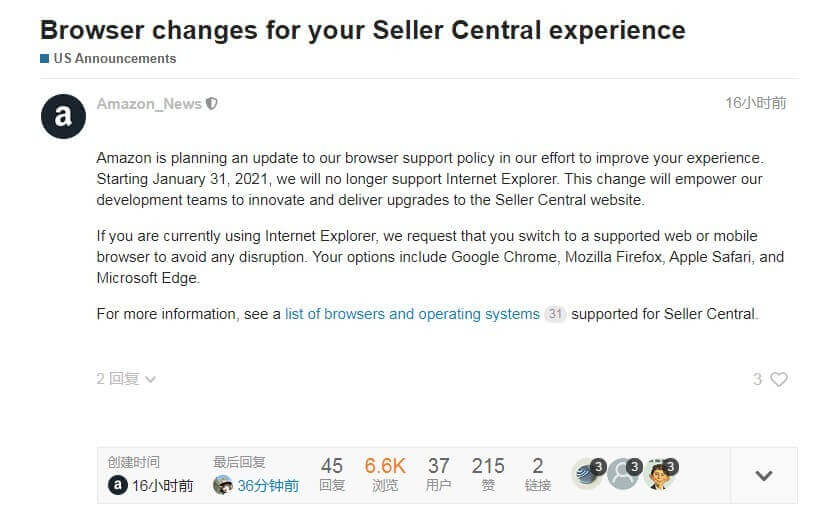The image size is (839, 524).
Task: Click the second frequent poster gray avatar
Action: [623, 474]
